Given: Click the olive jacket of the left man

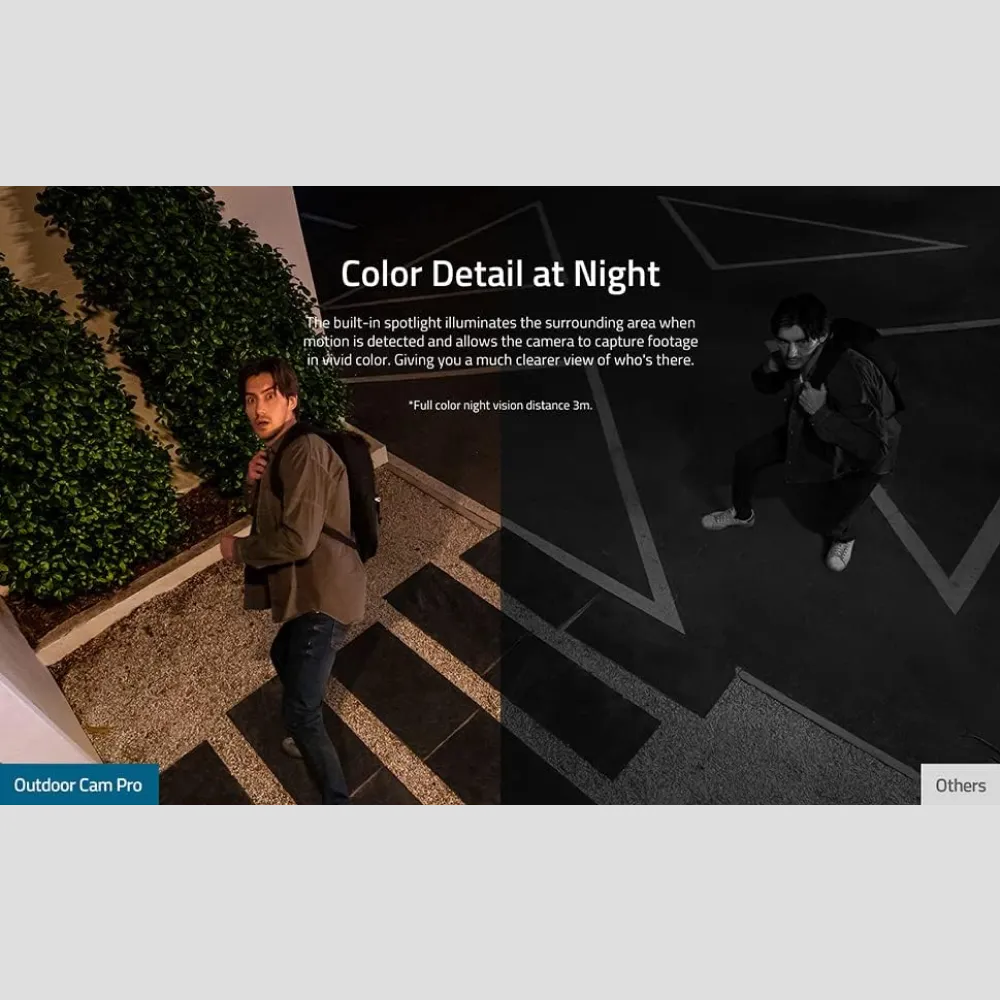Looking at the screenshot, I should coord(300,540).
